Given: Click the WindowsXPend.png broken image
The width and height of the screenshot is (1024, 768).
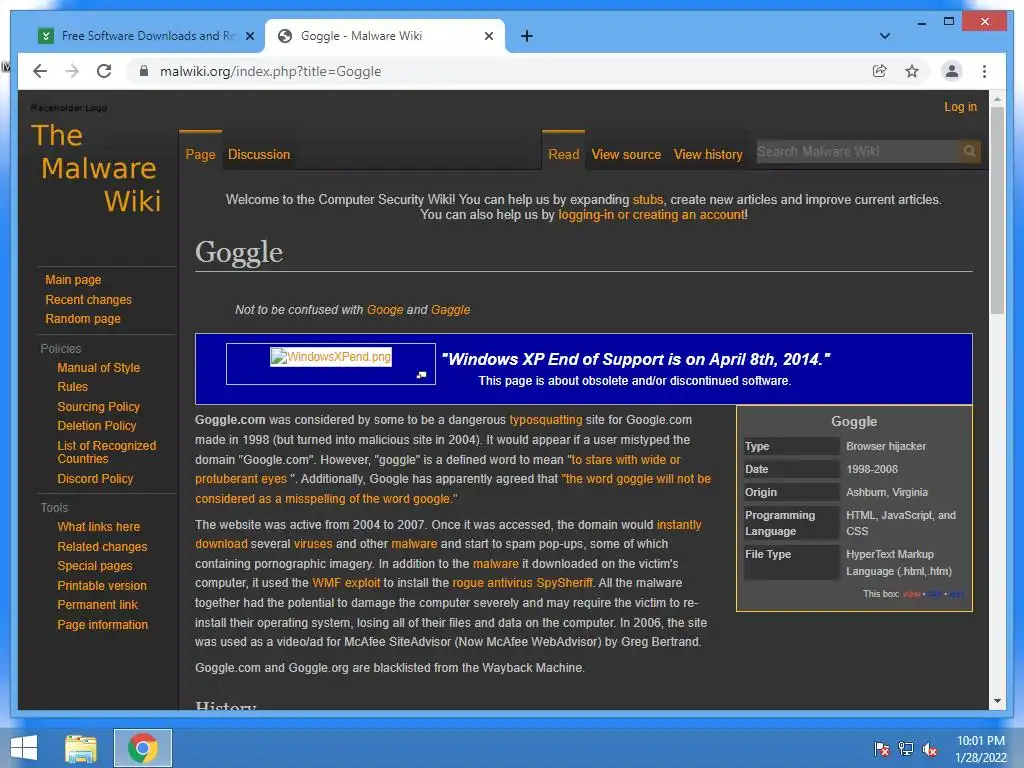Looking at the screenshot, I should 331,357.
